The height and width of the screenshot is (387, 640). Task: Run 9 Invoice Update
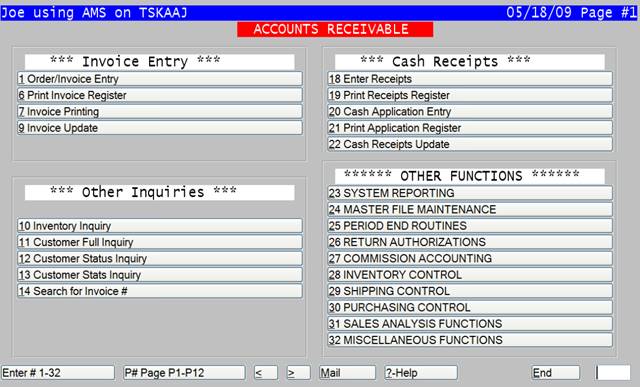click(160, 128)
